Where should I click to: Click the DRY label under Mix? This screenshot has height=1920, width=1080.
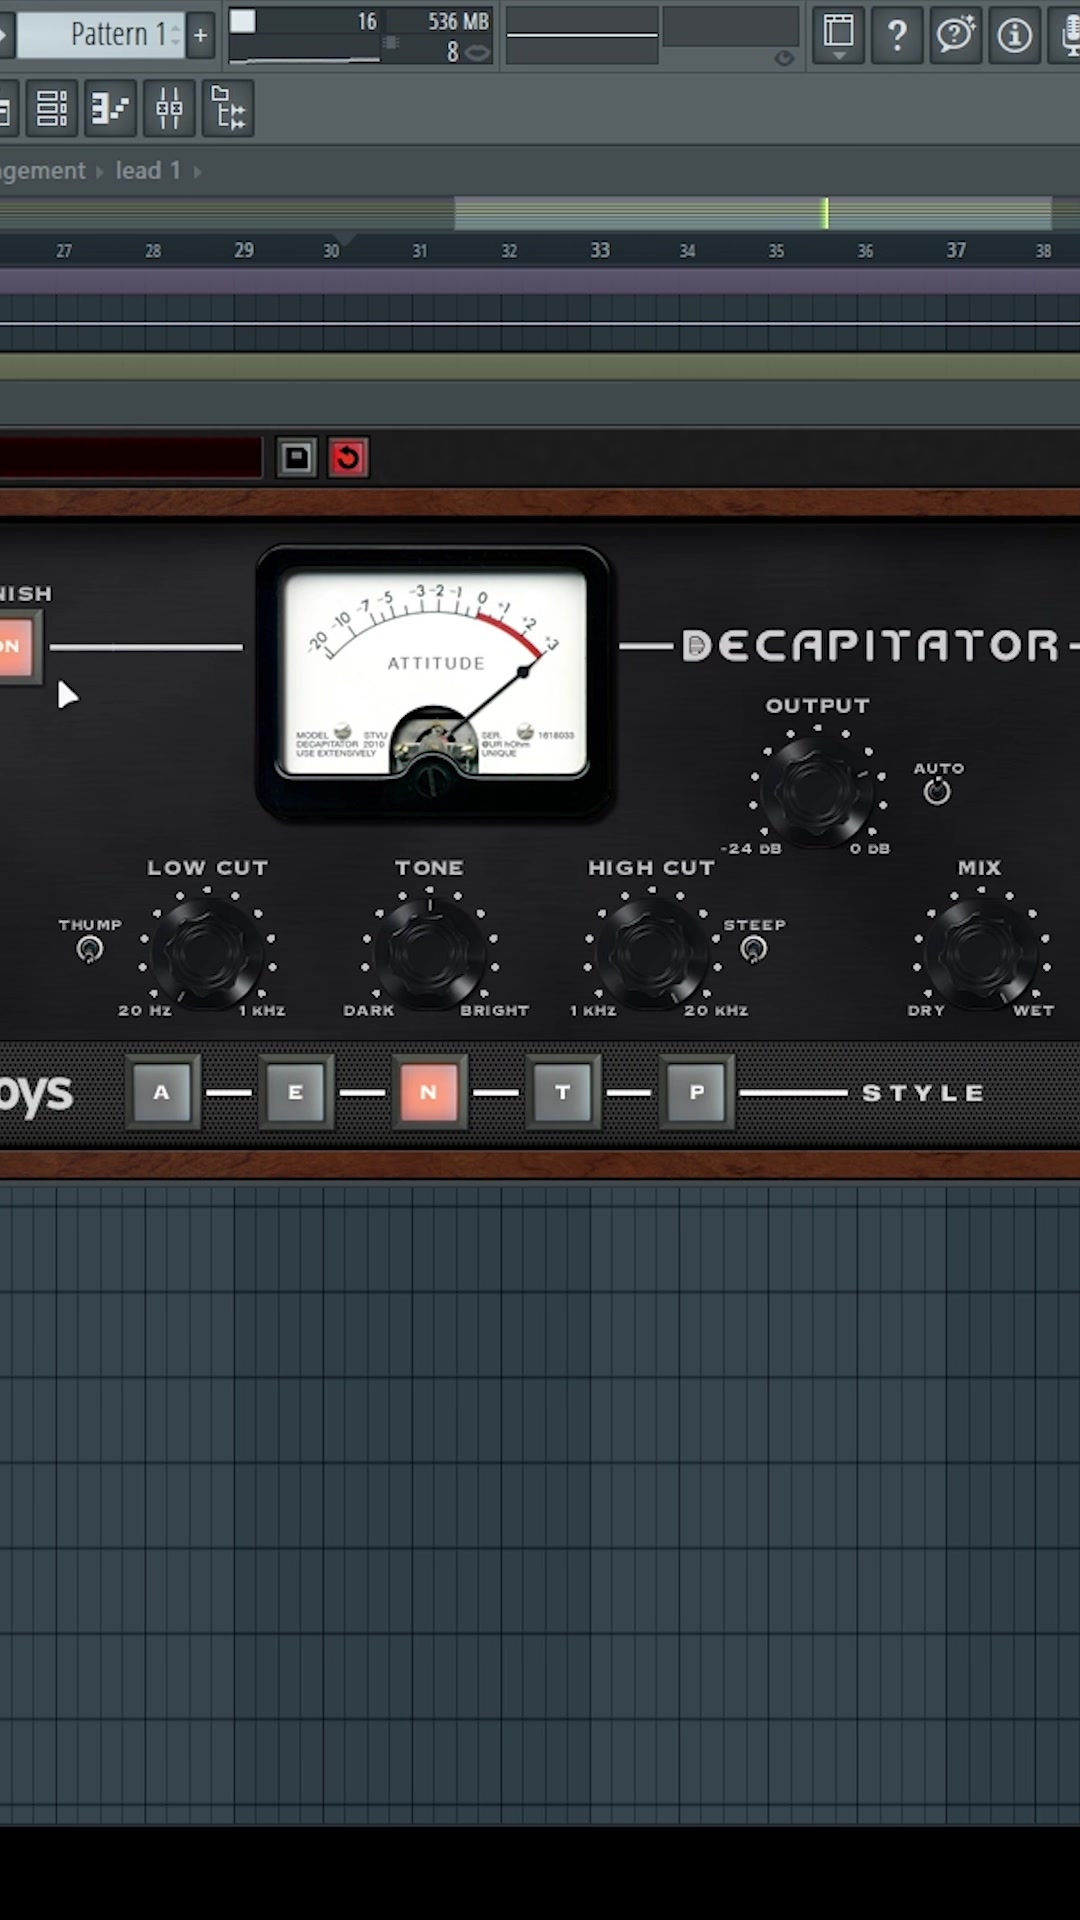[926, 1010]
